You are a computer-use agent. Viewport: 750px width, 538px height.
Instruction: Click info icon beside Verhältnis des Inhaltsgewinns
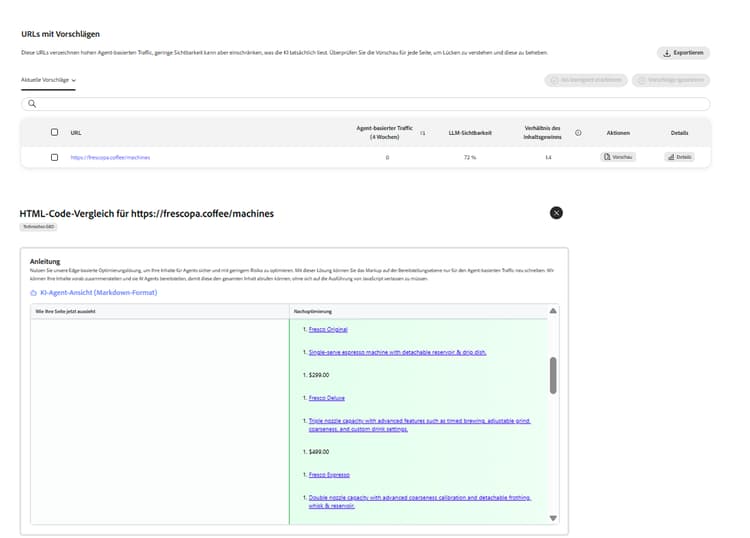click(x=578, y=133)
